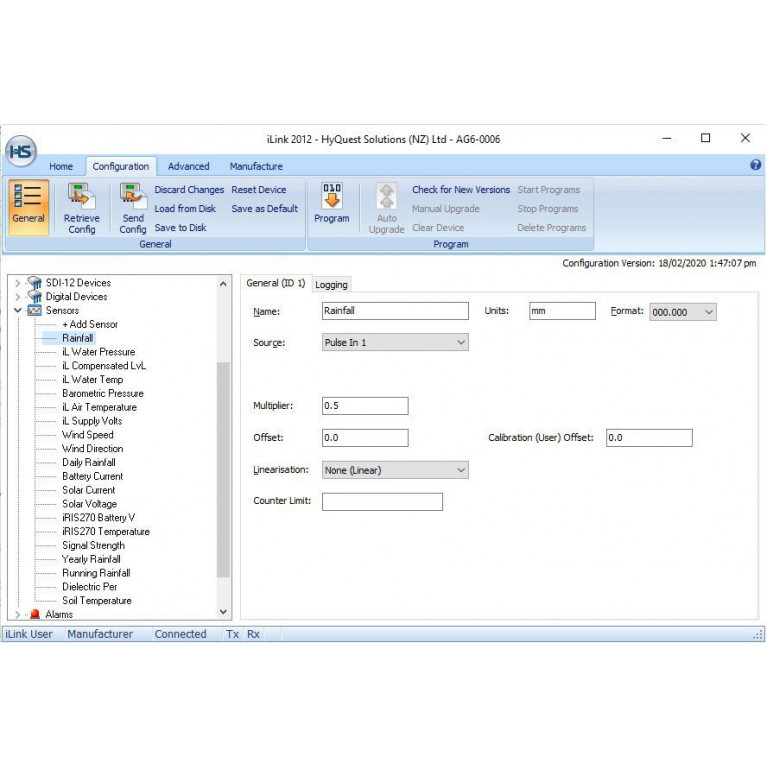Click Start Programs
The width and height of the screenshot is (767, 767).
point(549,190)
